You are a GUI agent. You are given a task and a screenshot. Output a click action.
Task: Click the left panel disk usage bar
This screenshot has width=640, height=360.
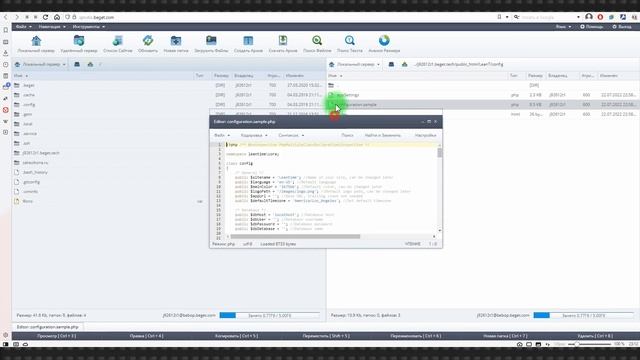(269, 316)
